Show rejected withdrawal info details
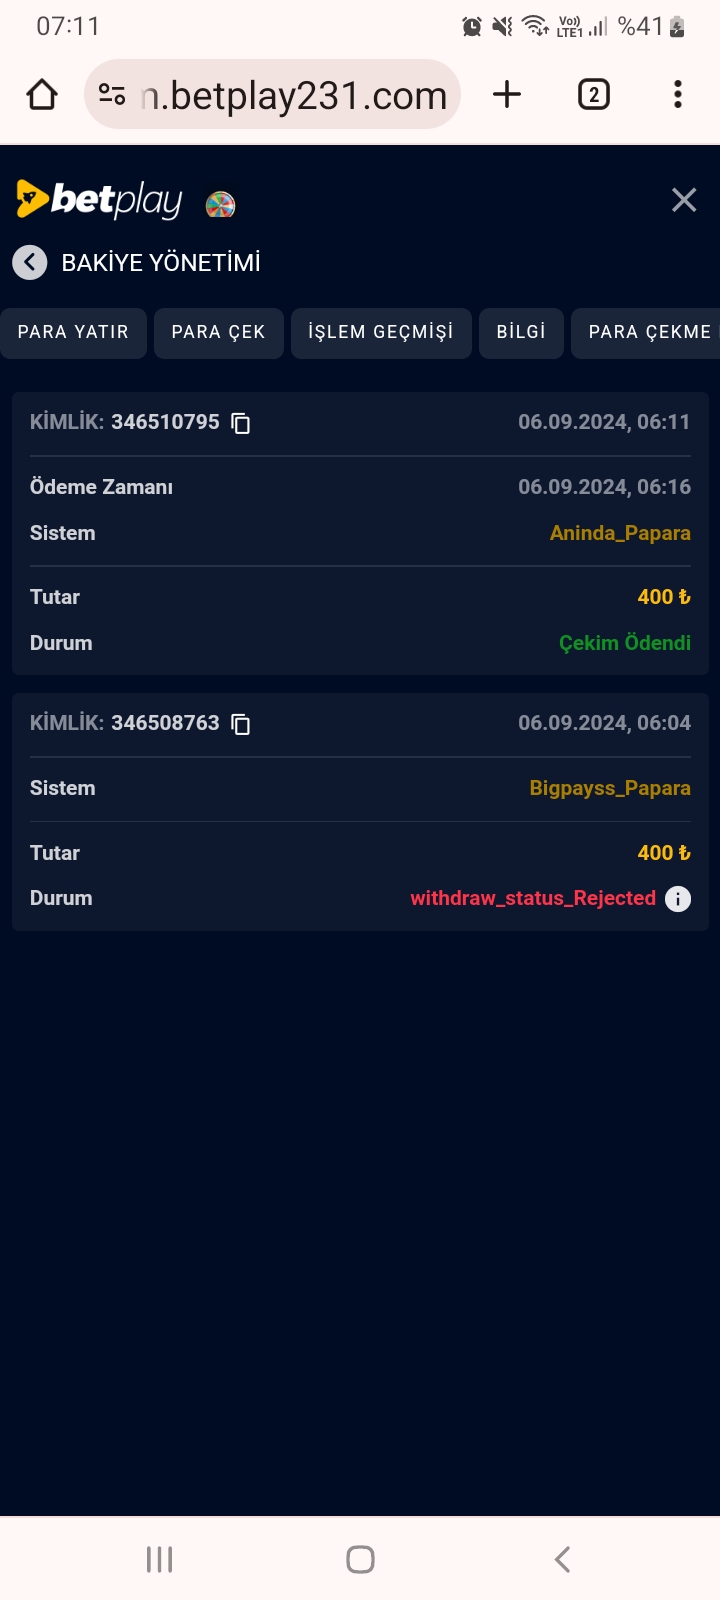Screen dimensions: 720x1600 tap(678, 899)
